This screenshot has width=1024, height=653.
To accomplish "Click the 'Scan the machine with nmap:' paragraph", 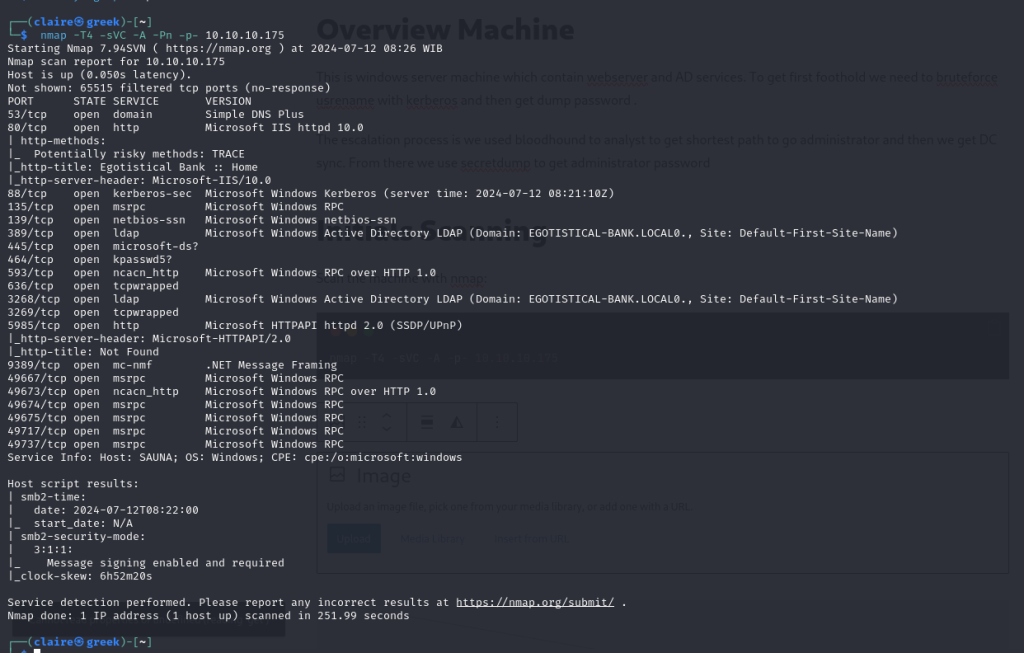I will [402, 279].
